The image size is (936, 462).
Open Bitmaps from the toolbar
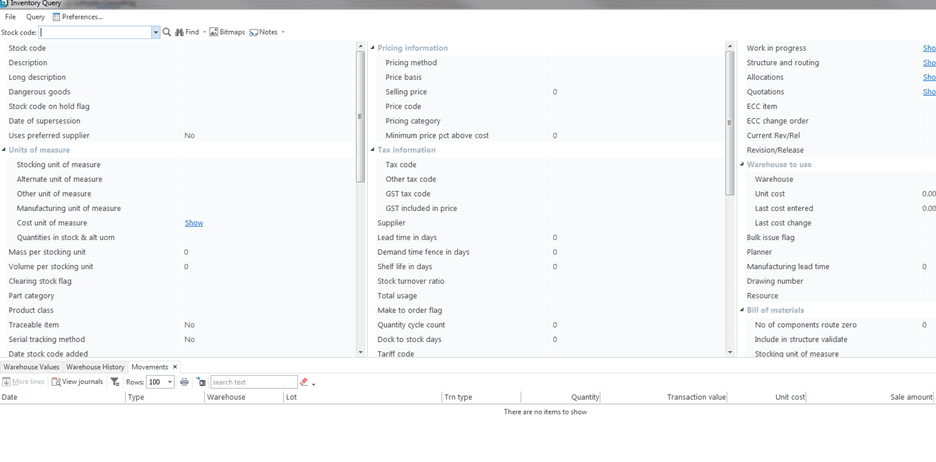pos(227,32)
